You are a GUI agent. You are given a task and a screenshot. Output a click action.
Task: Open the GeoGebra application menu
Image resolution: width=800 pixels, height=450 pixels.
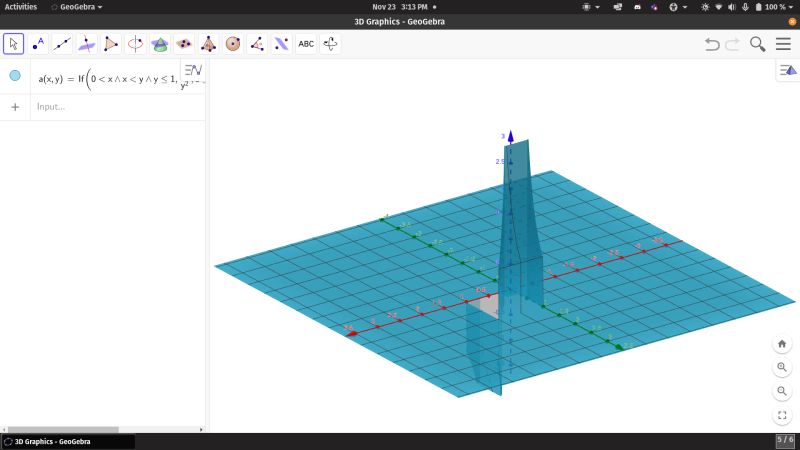pos(77,7)
